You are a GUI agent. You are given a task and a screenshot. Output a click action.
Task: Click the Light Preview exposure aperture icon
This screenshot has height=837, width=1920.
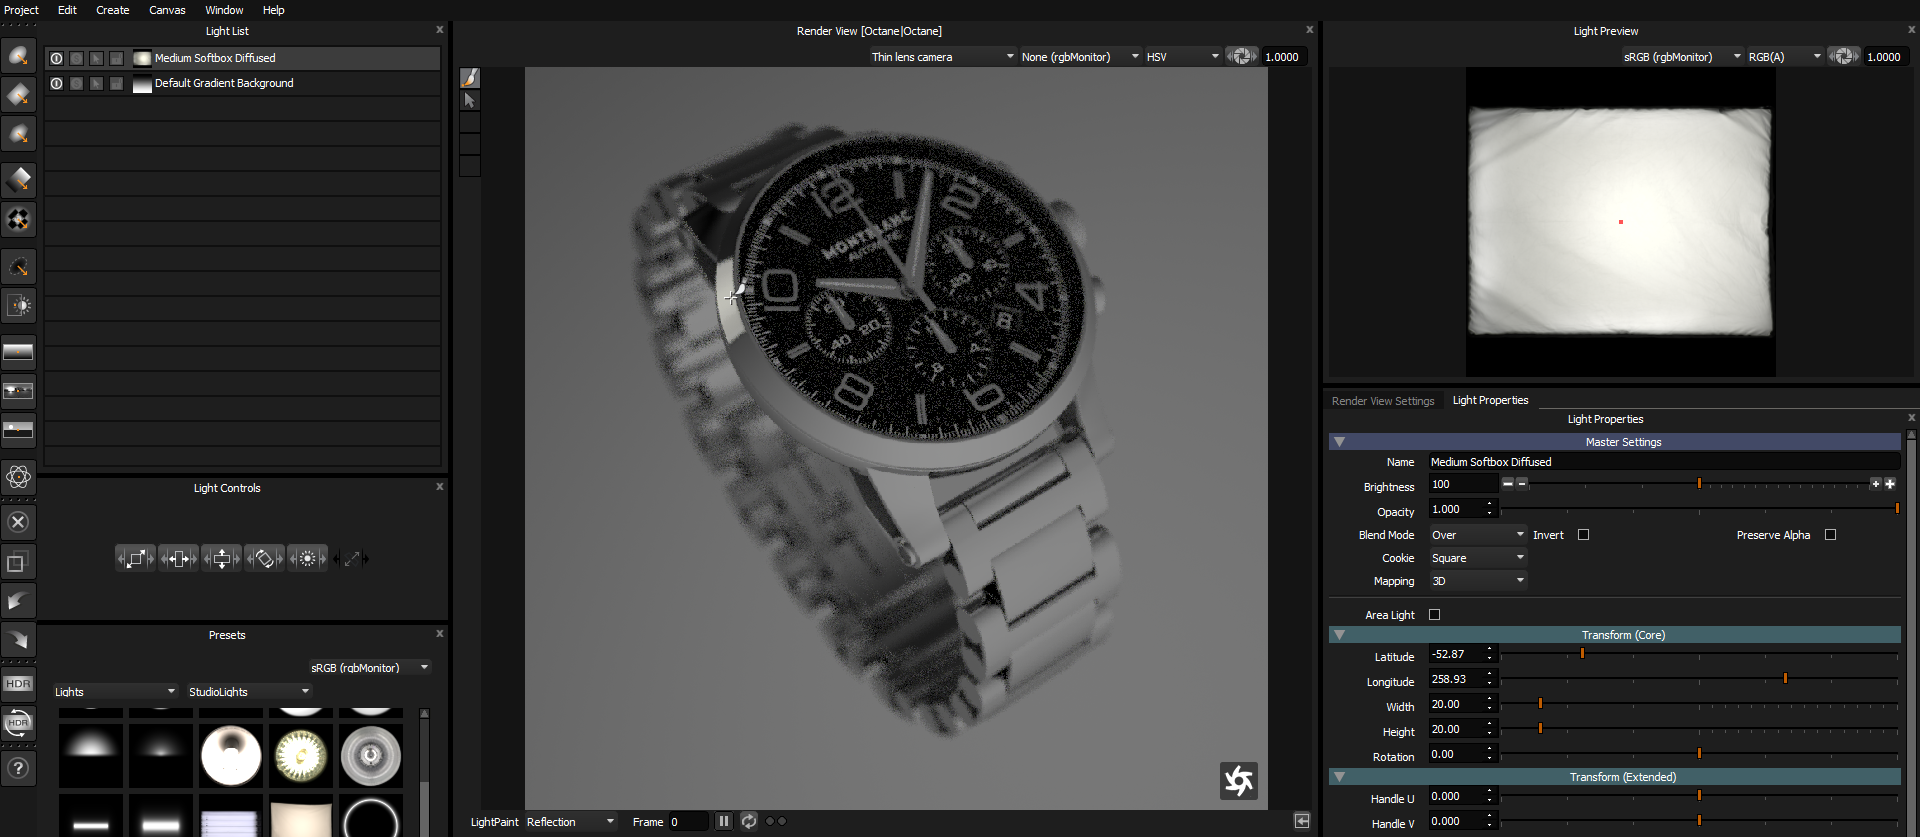click(1844, 57)
